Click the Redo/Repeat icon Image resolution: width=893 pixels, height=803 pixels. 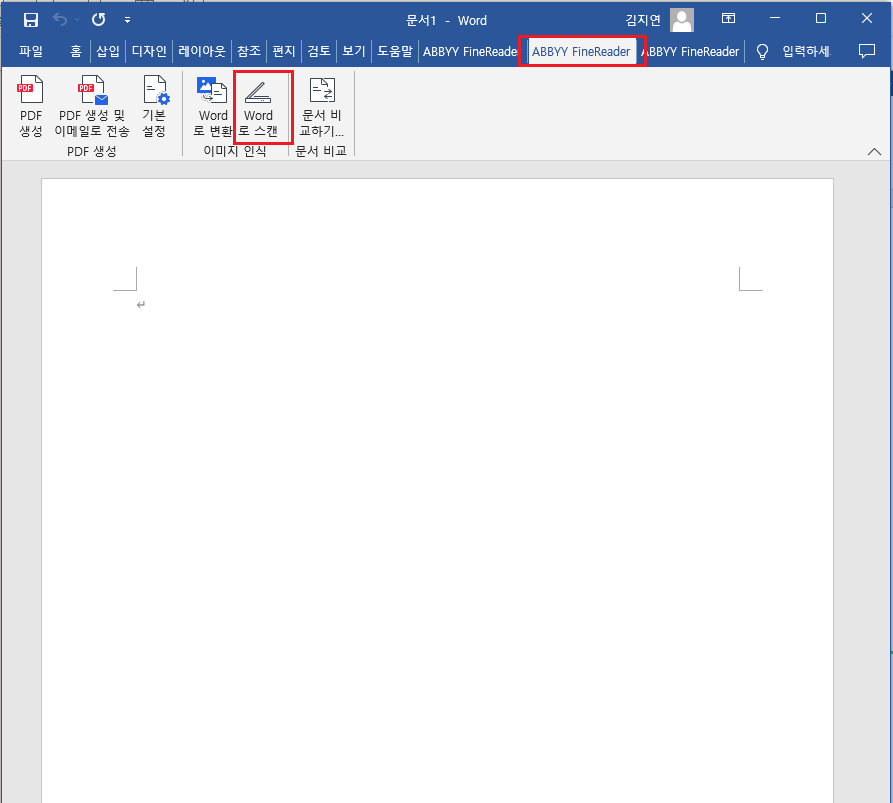[x=99, y=19]
